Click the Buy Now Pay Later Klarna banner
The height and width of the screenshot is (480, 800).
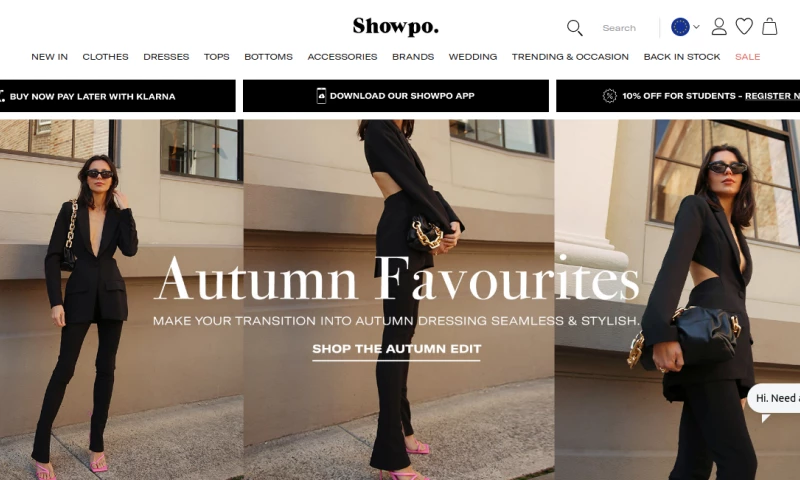coord(118,96)
